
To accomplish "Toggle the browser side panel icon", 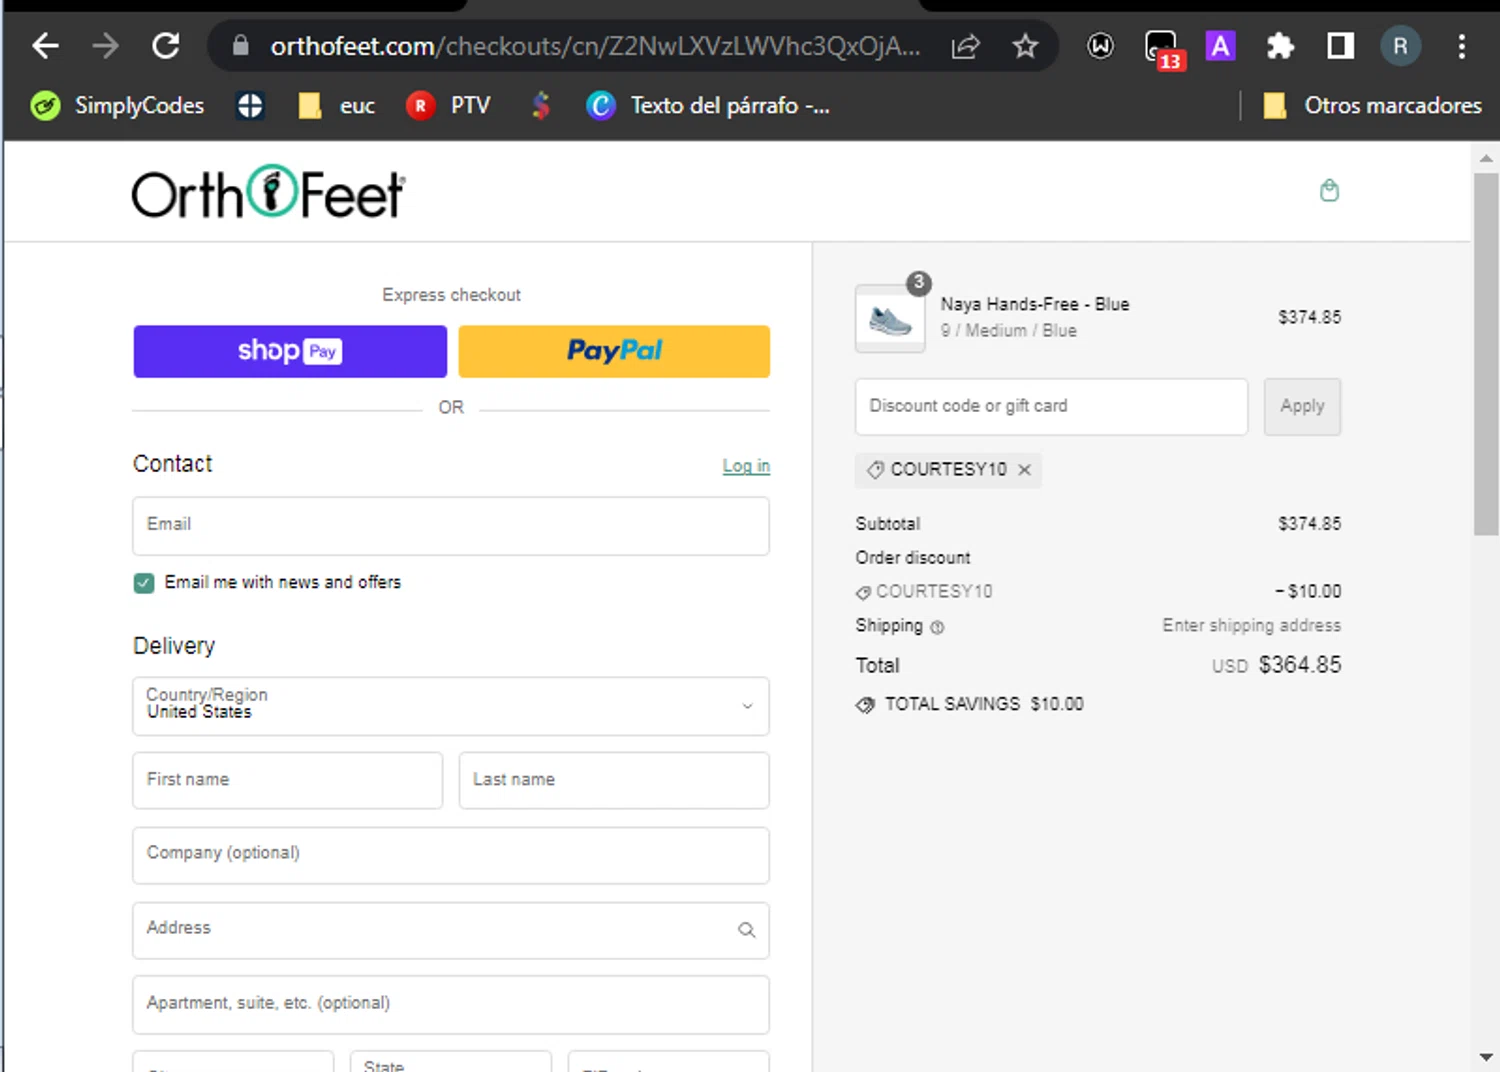I will tap(1340, 46).
